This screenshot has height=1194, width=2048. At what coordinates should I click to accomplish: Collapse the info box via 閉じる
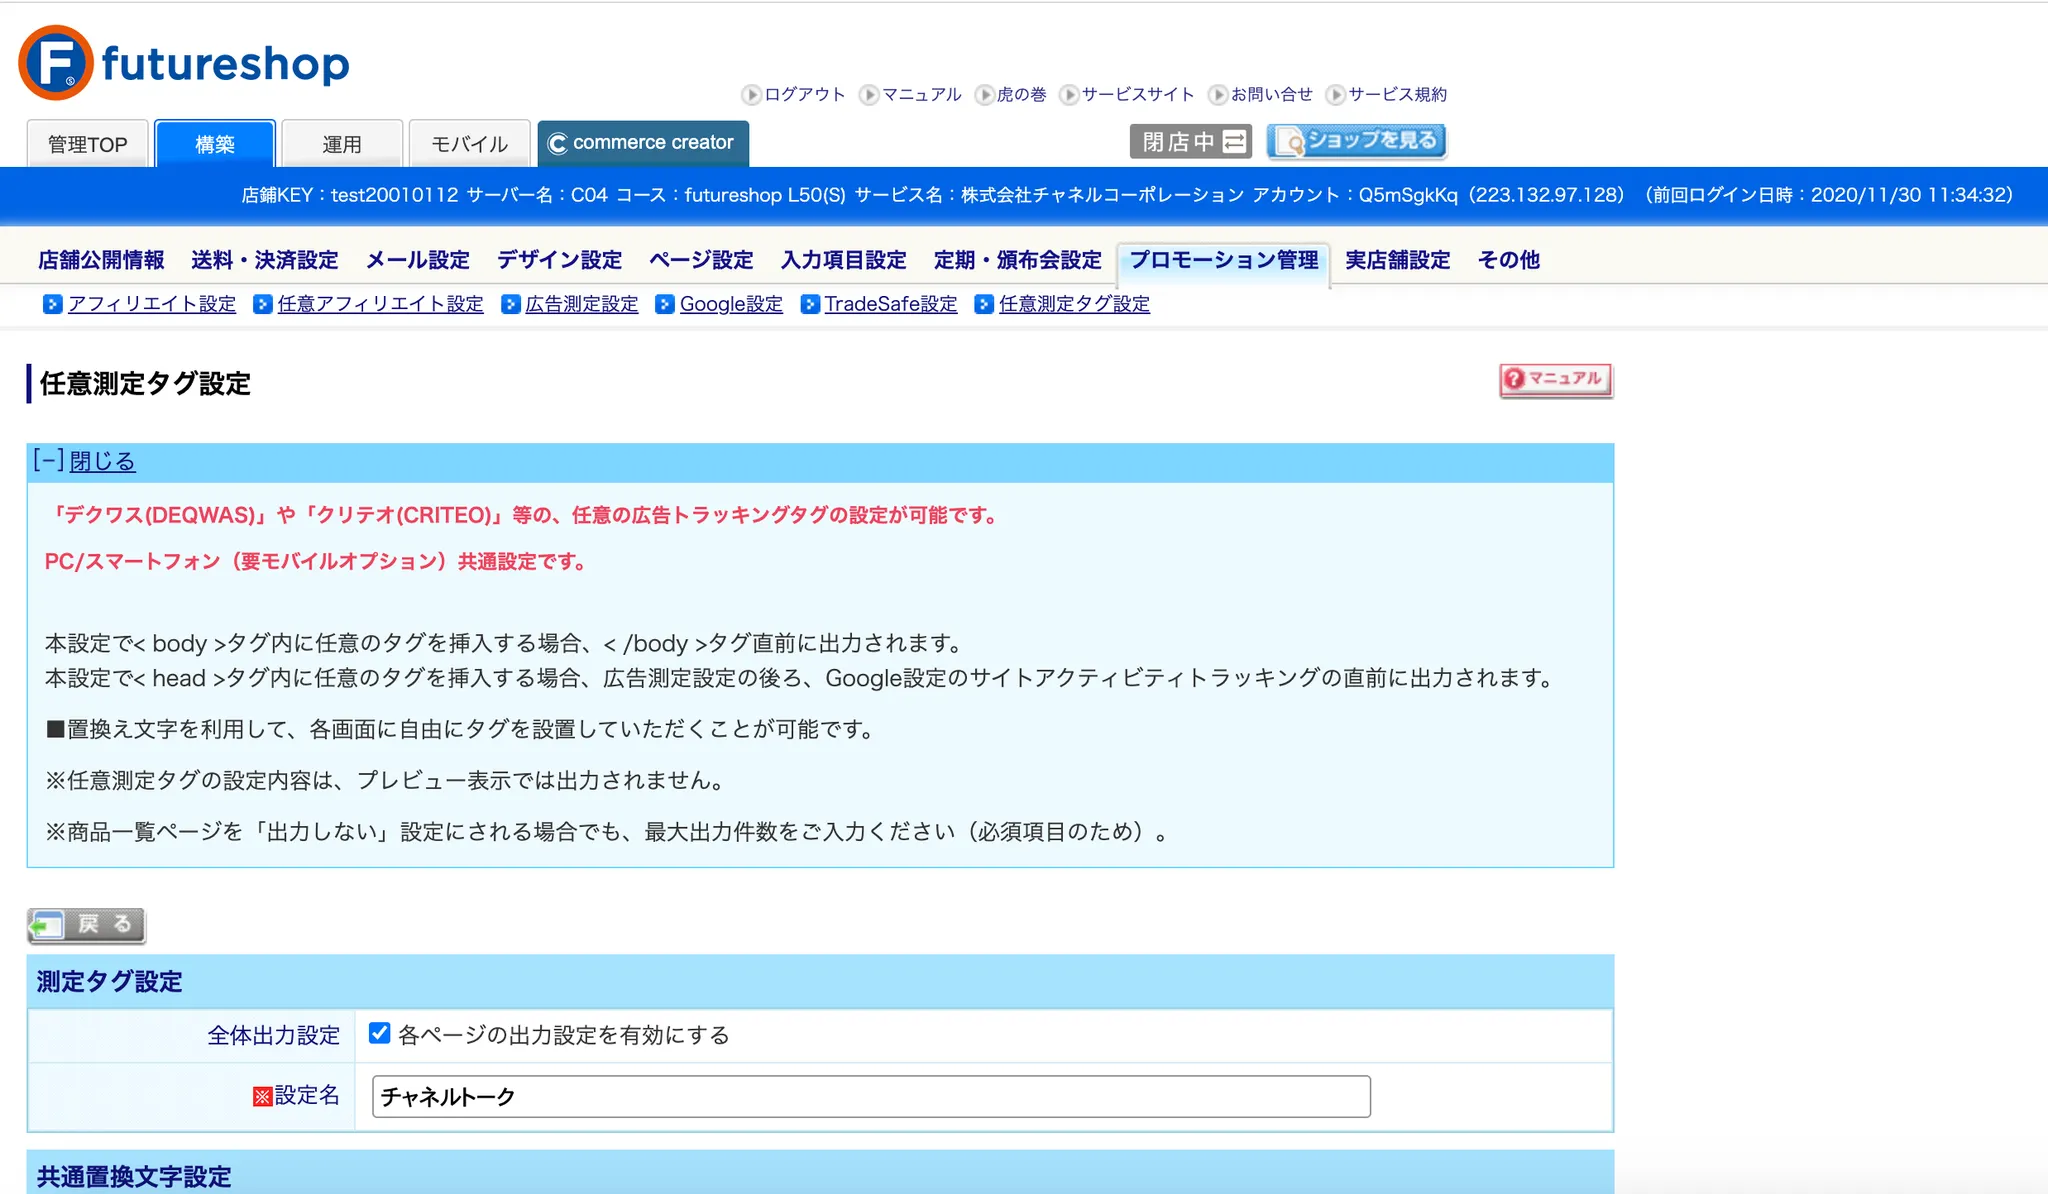(x=102, y=461)
